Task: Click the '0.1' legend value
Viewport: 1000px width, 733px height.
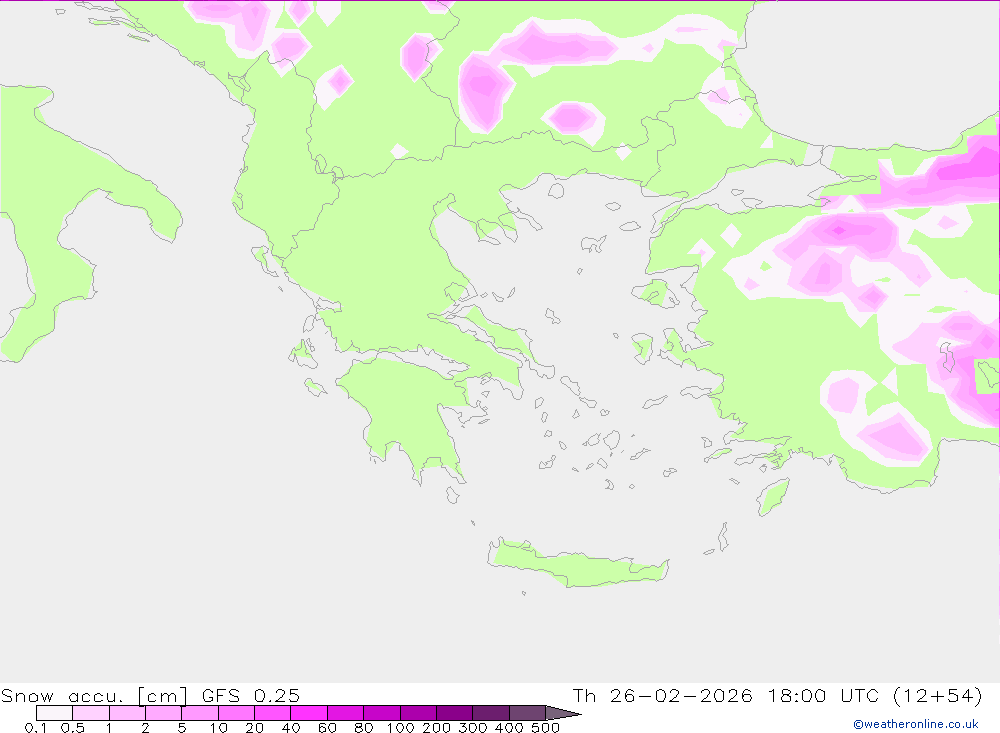Action: pyautogui.click(x=35, y=727)
